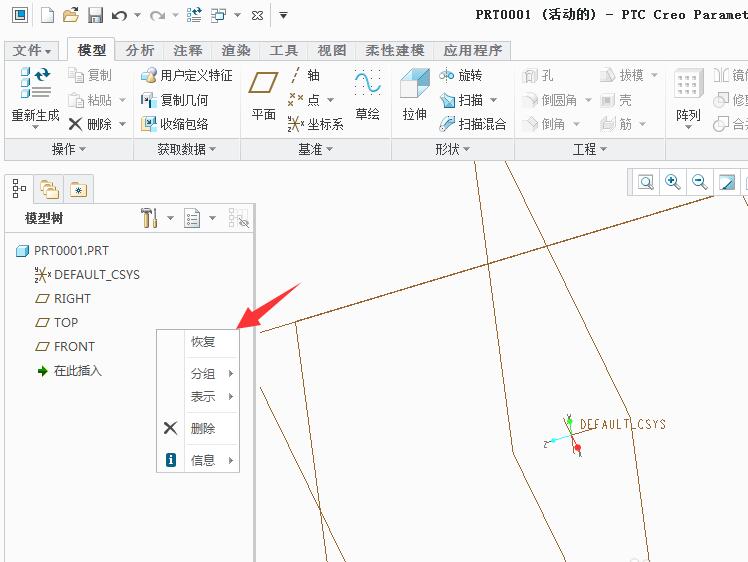This screenshot has height=562, width=748.
Task: Open dropdown arrow next to 删除 in ribbon
Action: click(122, 125)
